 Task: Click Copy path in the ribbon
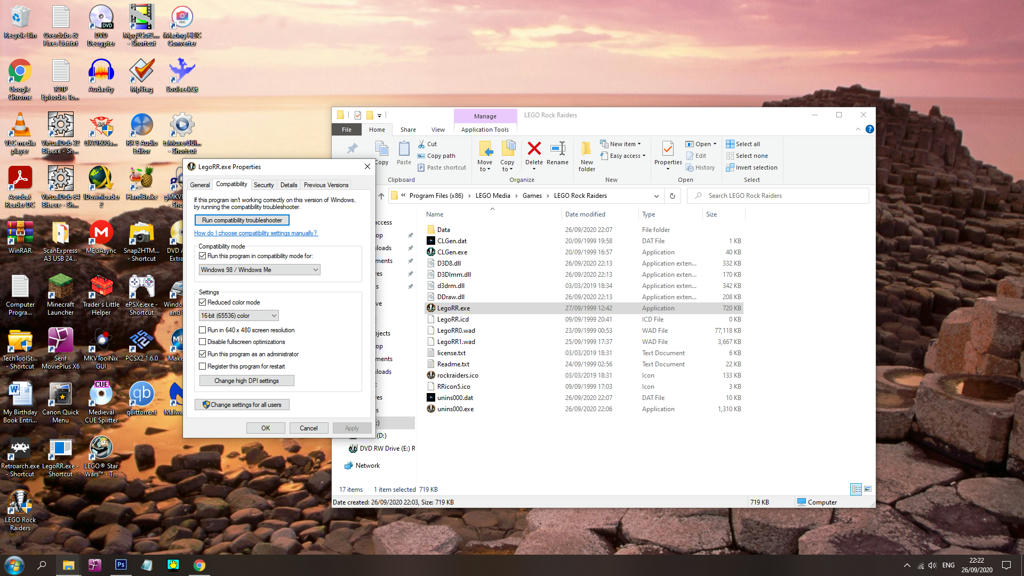[436, 155]
